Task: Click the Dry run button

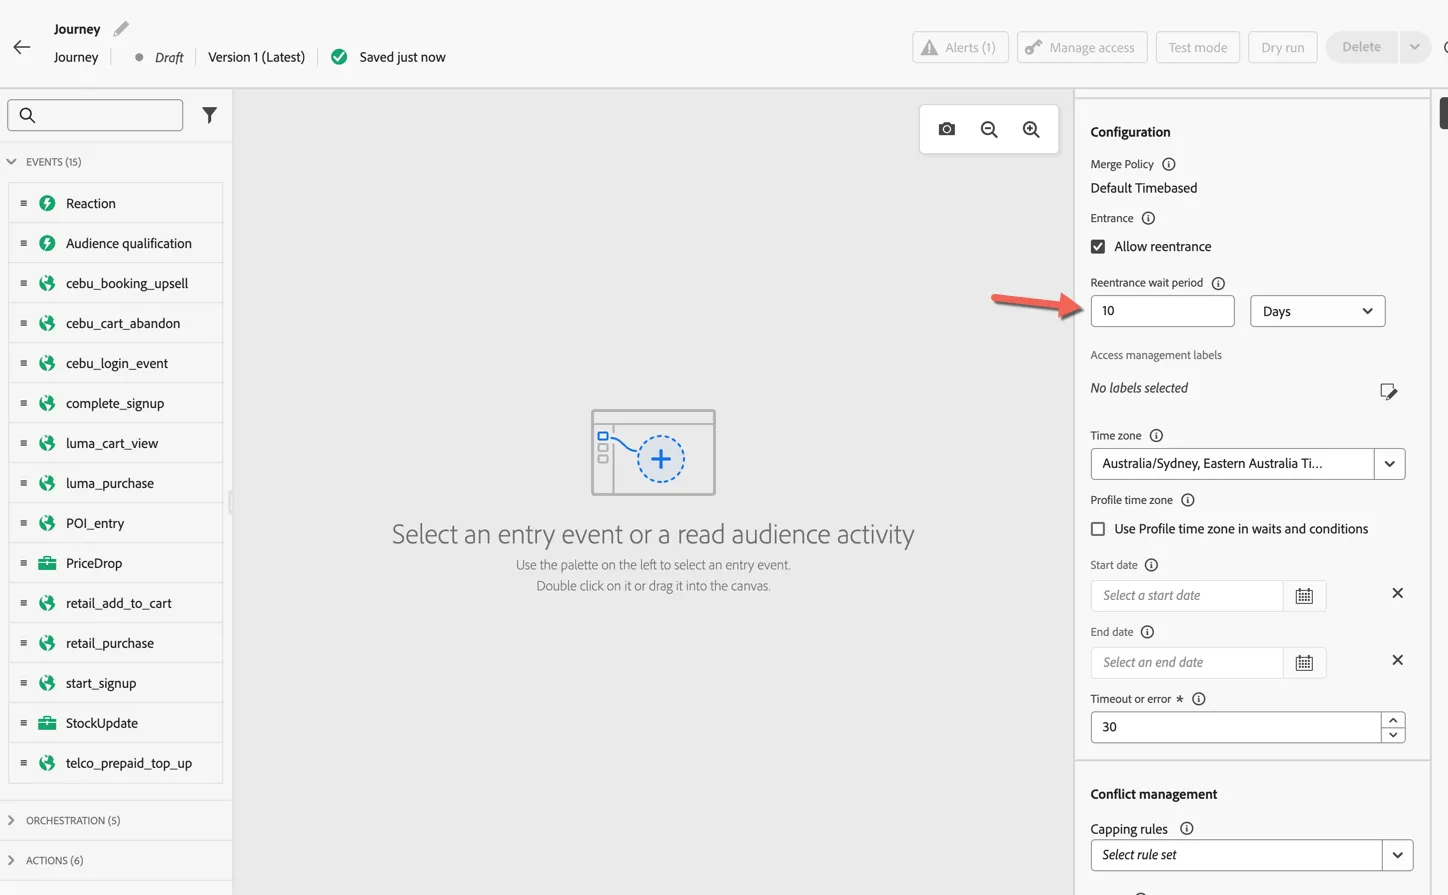Action: (1282, 47)
